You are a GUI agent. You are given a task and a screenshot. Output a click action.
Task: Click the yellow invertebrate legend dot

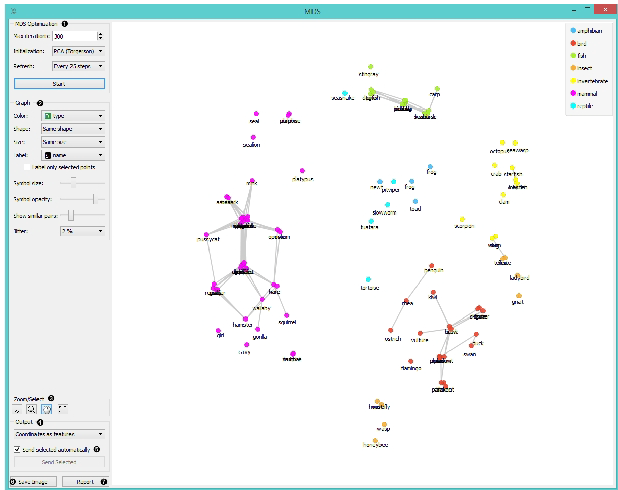click(x=573, y=81)
